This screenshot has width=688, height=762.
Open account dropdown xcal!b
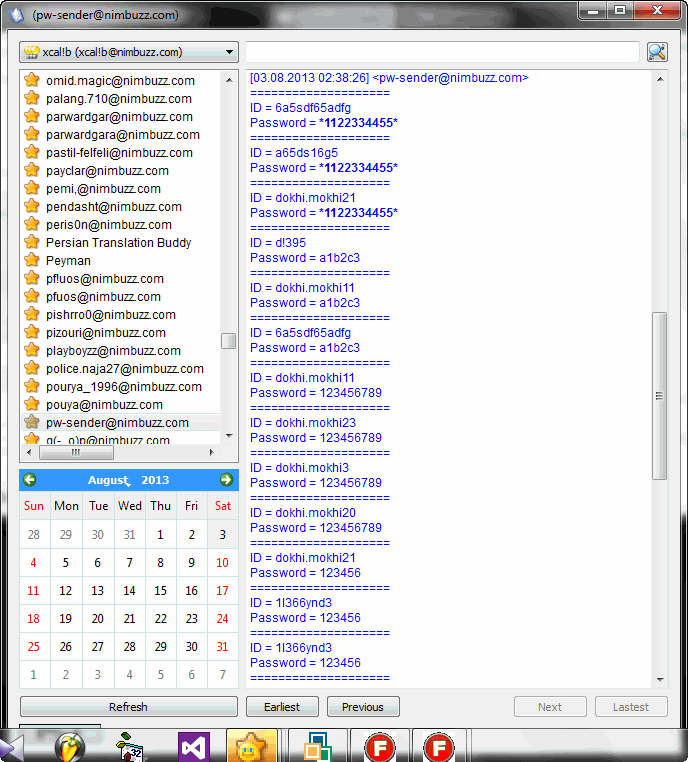(129, 52)
